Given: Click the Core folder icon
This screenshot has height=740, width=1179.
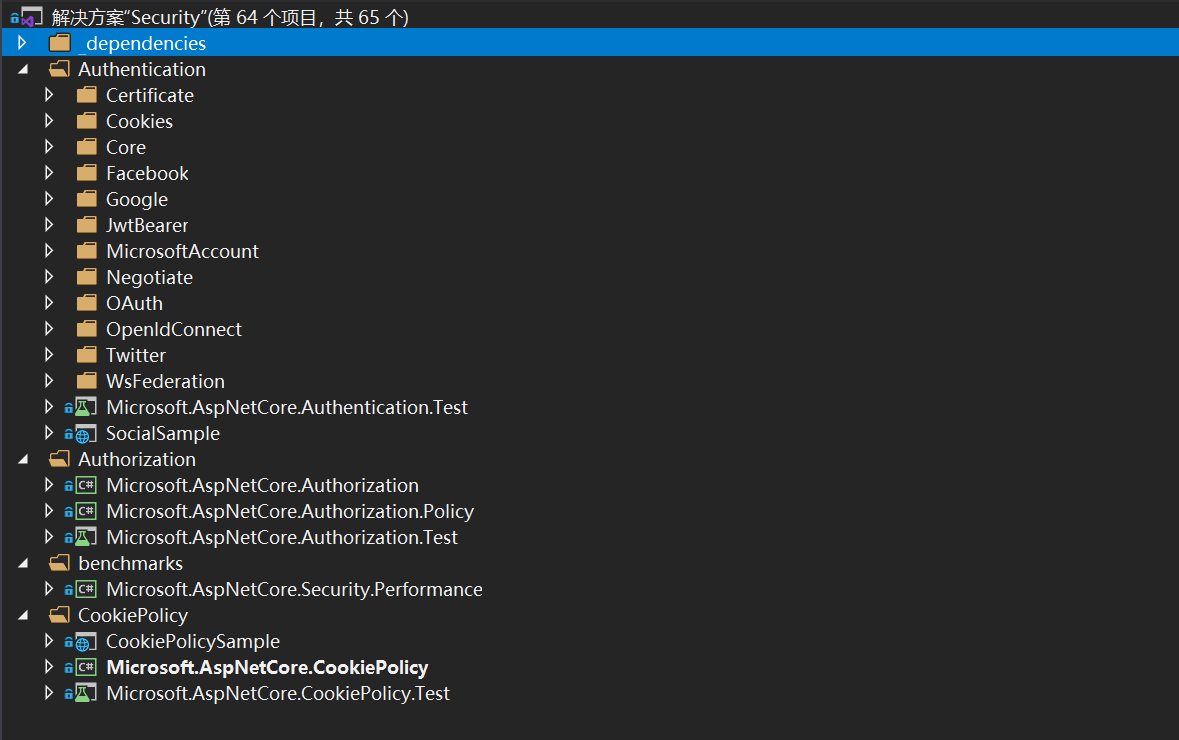Looking at the screenshot, I should tap(87, 147).
